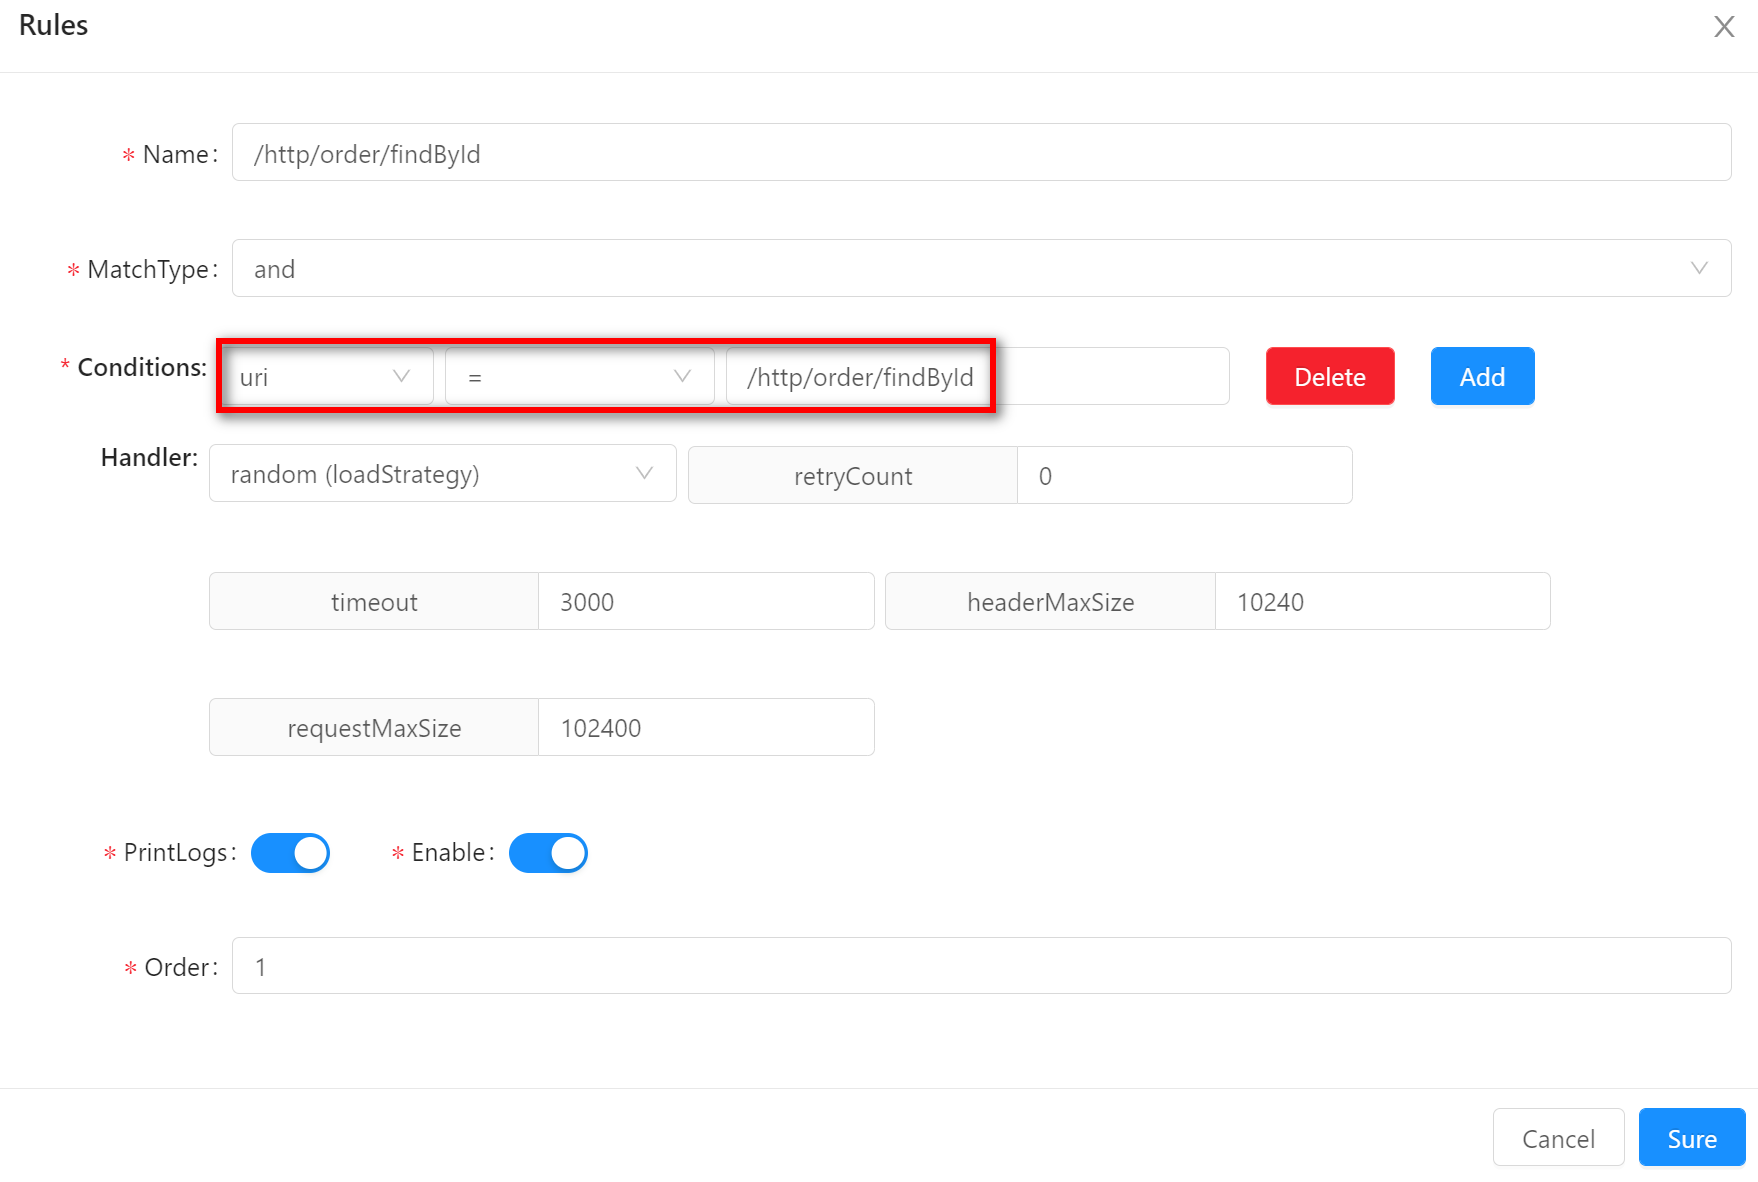Open the random loadStrategy Handler dropdown
Viewport: 1758px width, 1182px height.
tap(442, 474)
